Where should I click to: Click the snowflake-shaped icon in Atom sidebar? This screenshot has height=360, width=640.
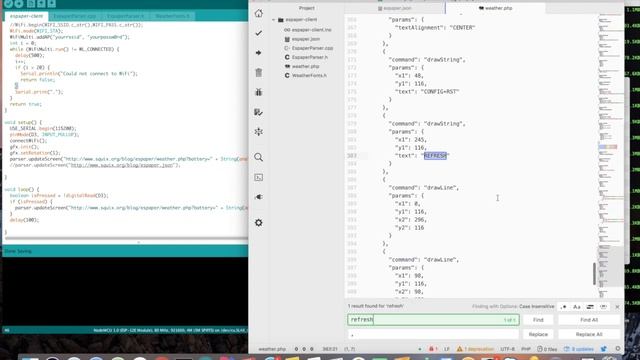pos(258,132)
